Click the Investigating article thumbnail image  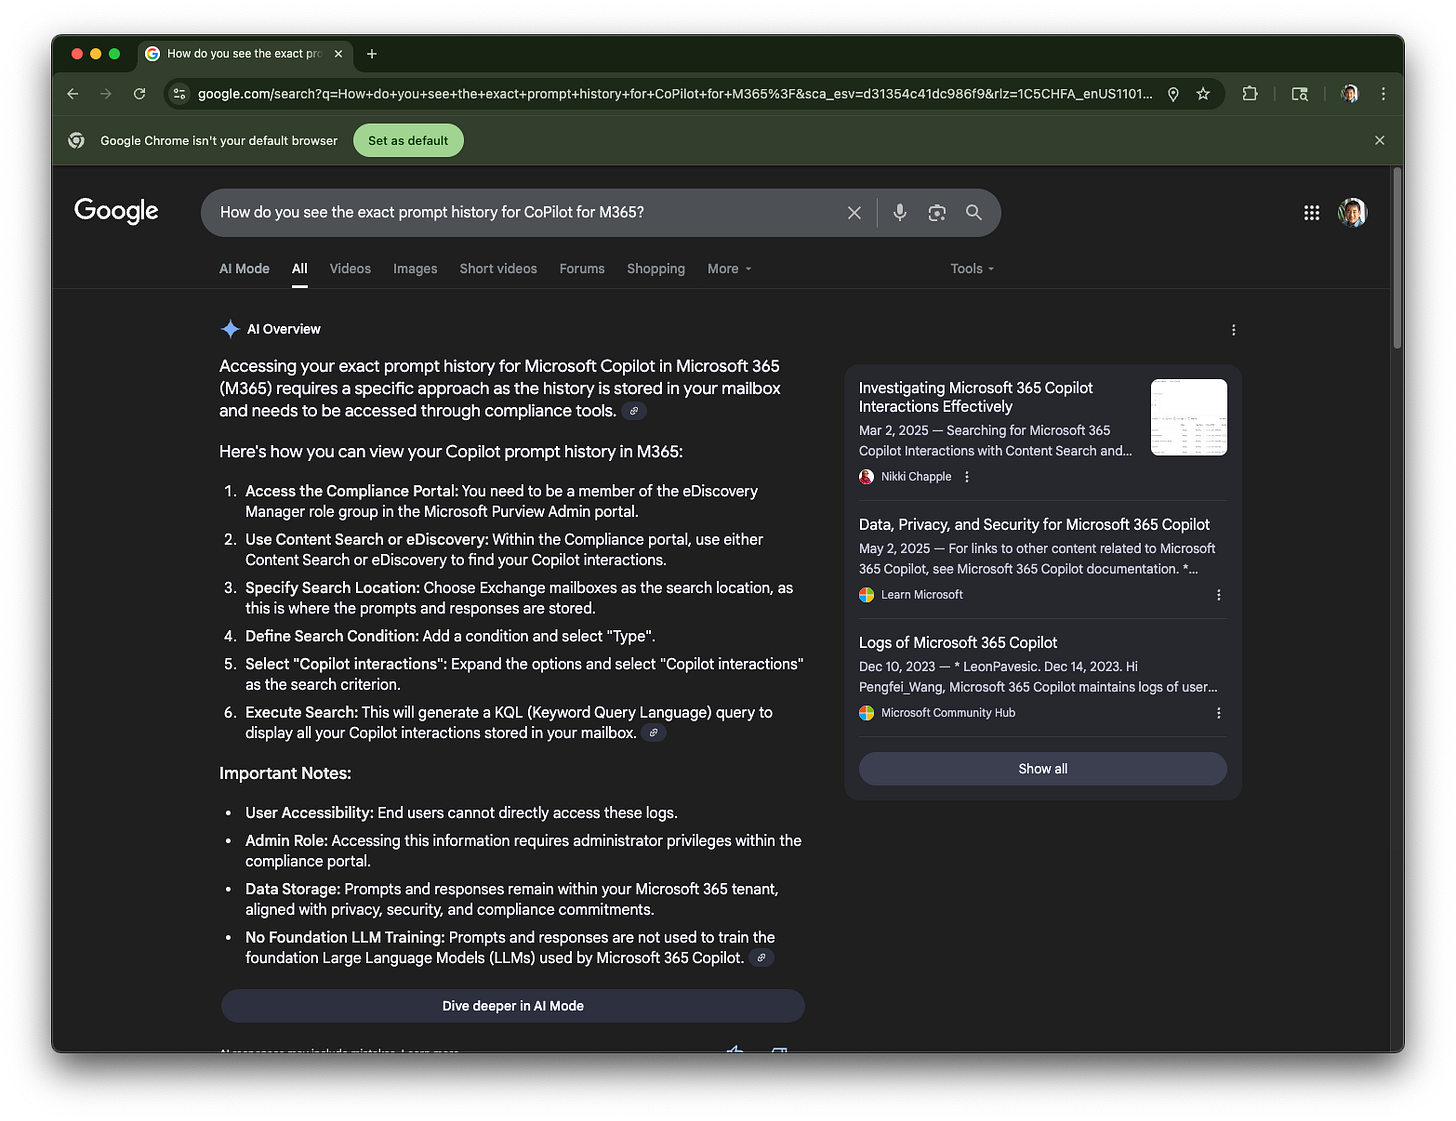click(1189, 417)
